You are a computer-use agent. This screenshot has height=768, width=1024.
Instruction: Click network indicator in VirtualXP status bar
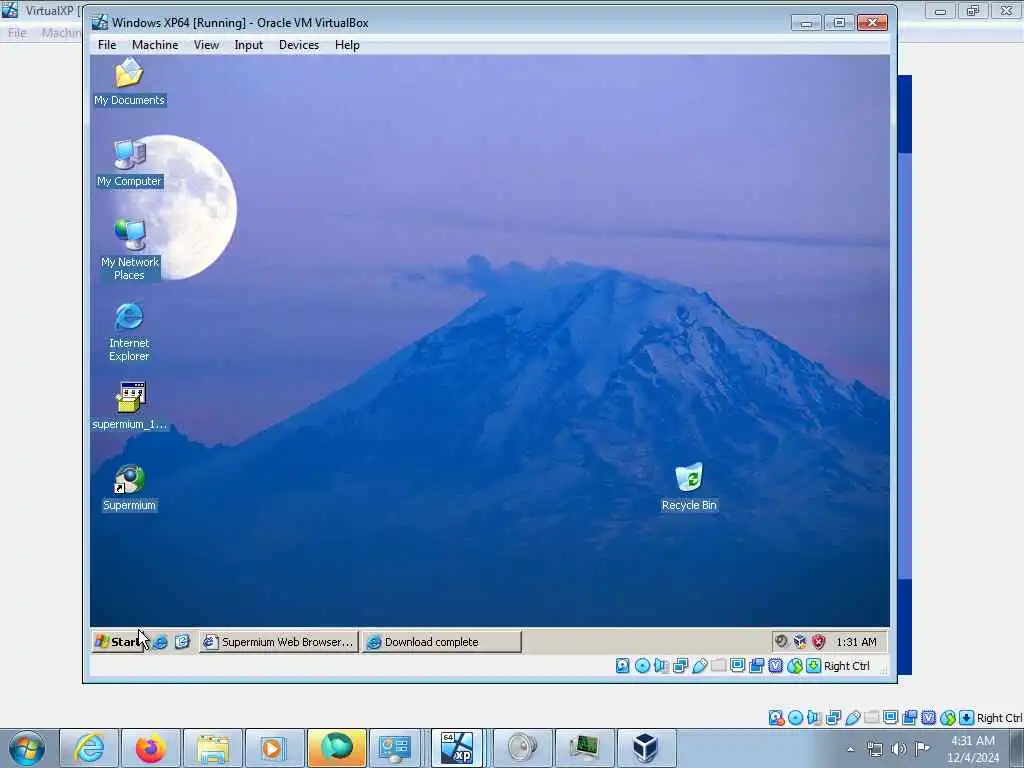833,718
